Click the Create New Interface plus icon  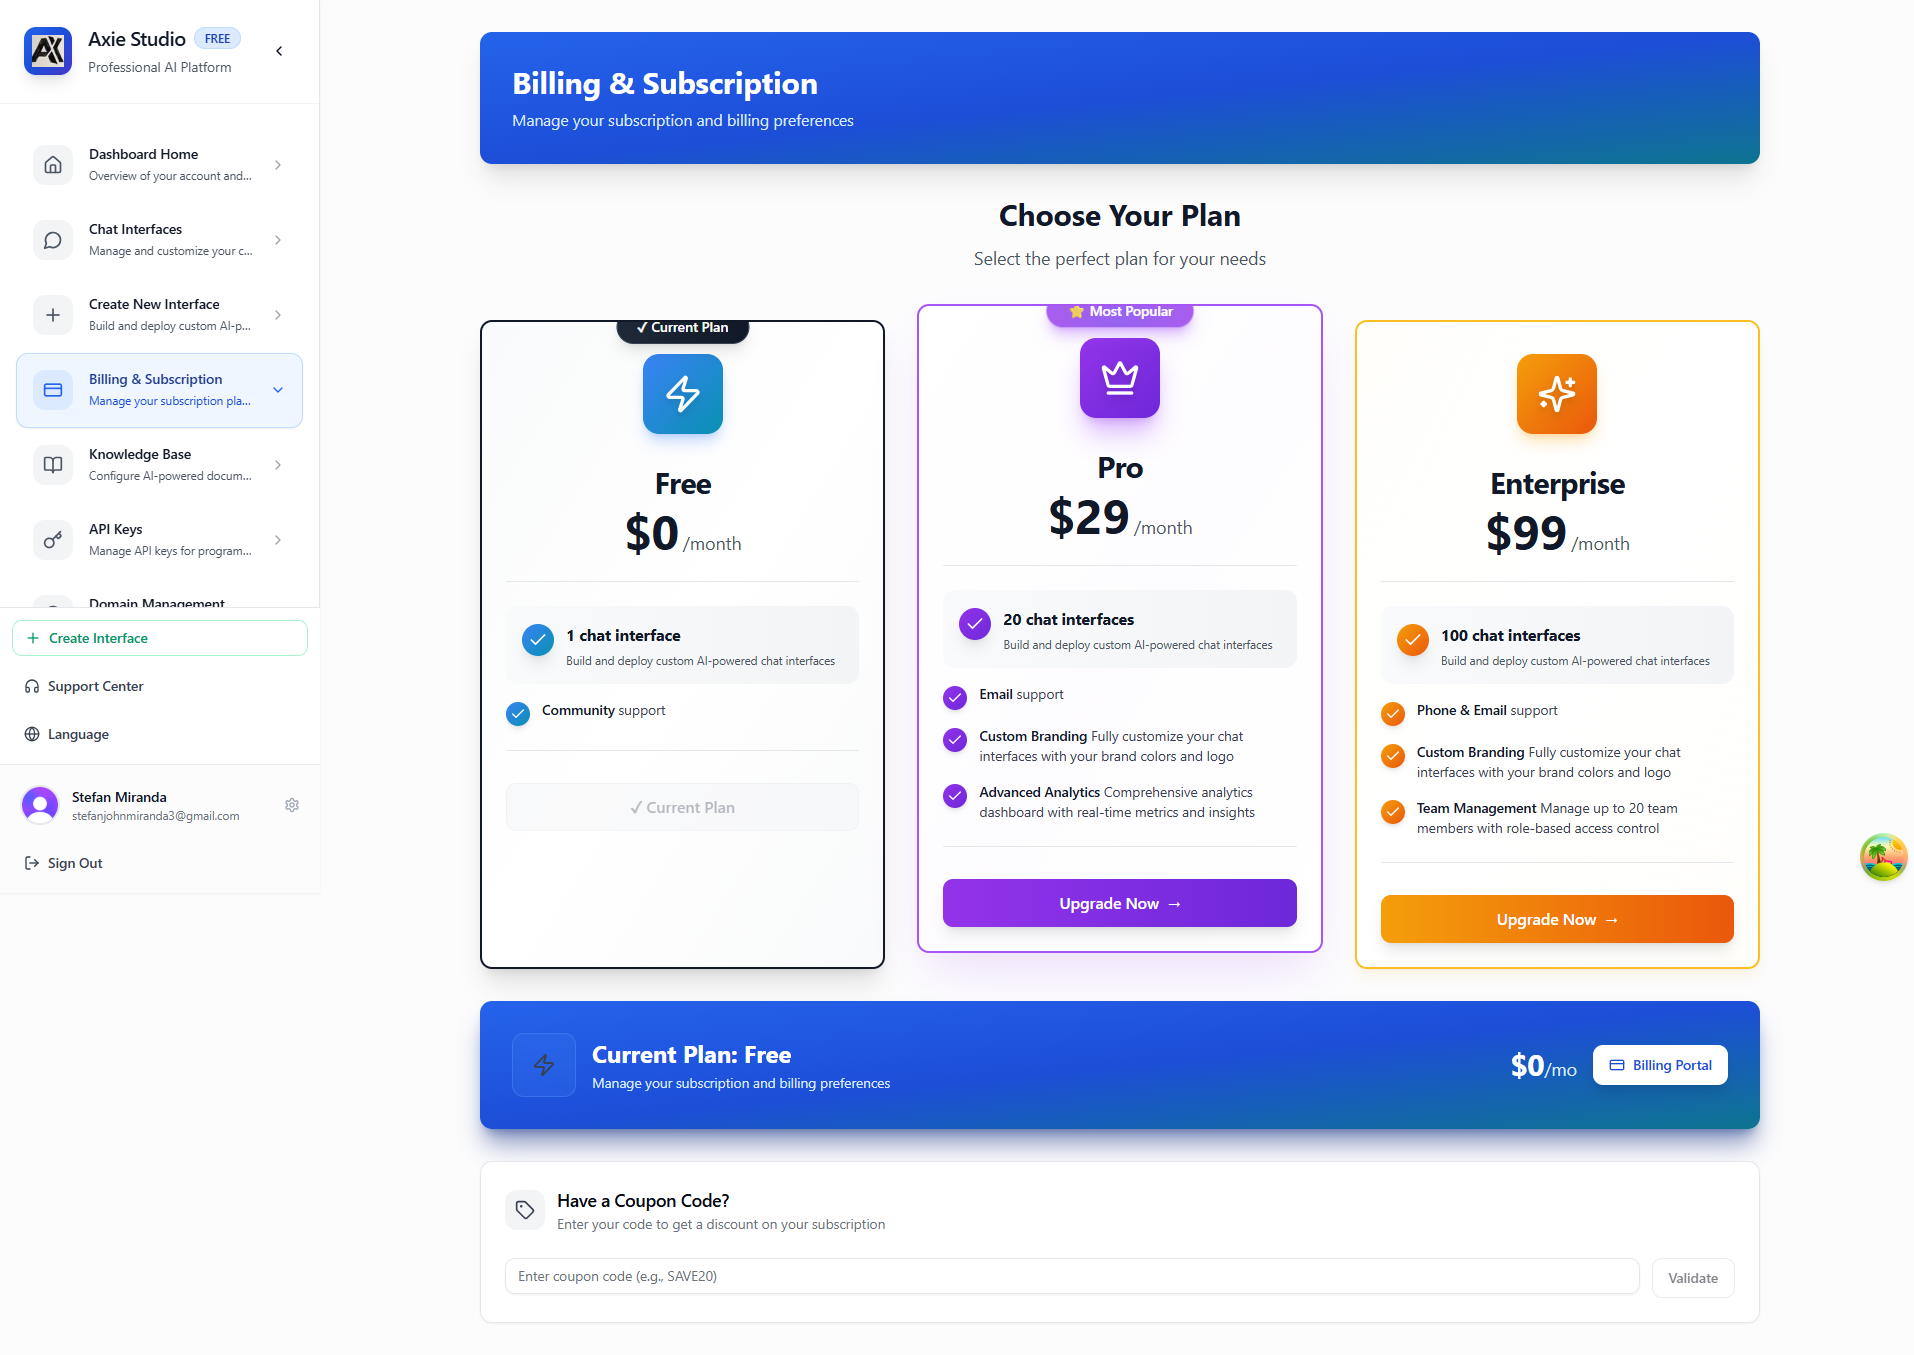point(53,315)
